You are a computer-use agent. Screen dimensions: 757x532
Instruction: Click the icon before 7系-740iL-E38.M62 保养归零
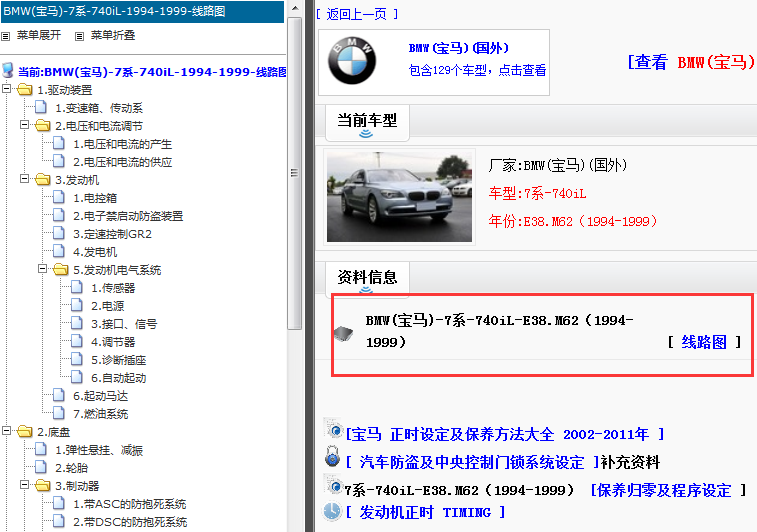pyautogui.click(x=333, y=485)
